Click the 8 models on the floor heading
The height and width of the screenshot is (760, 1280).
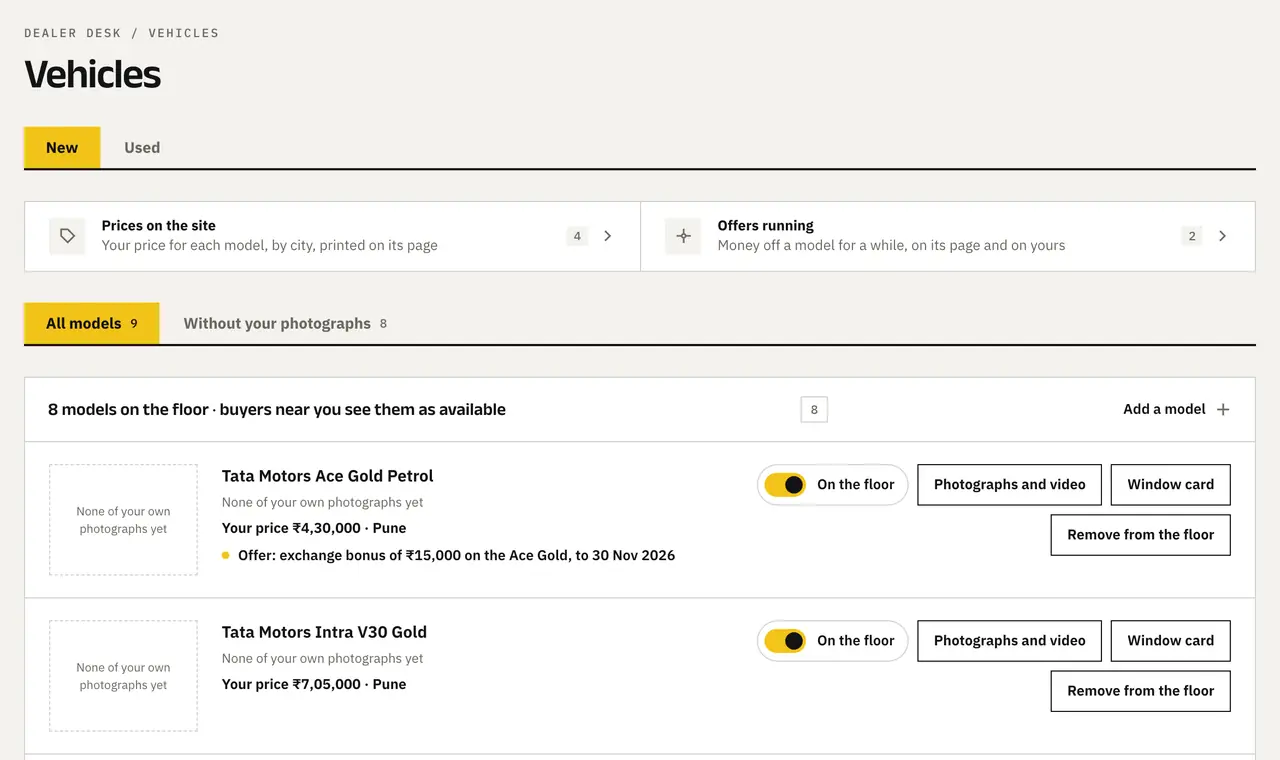pos(277,409)
